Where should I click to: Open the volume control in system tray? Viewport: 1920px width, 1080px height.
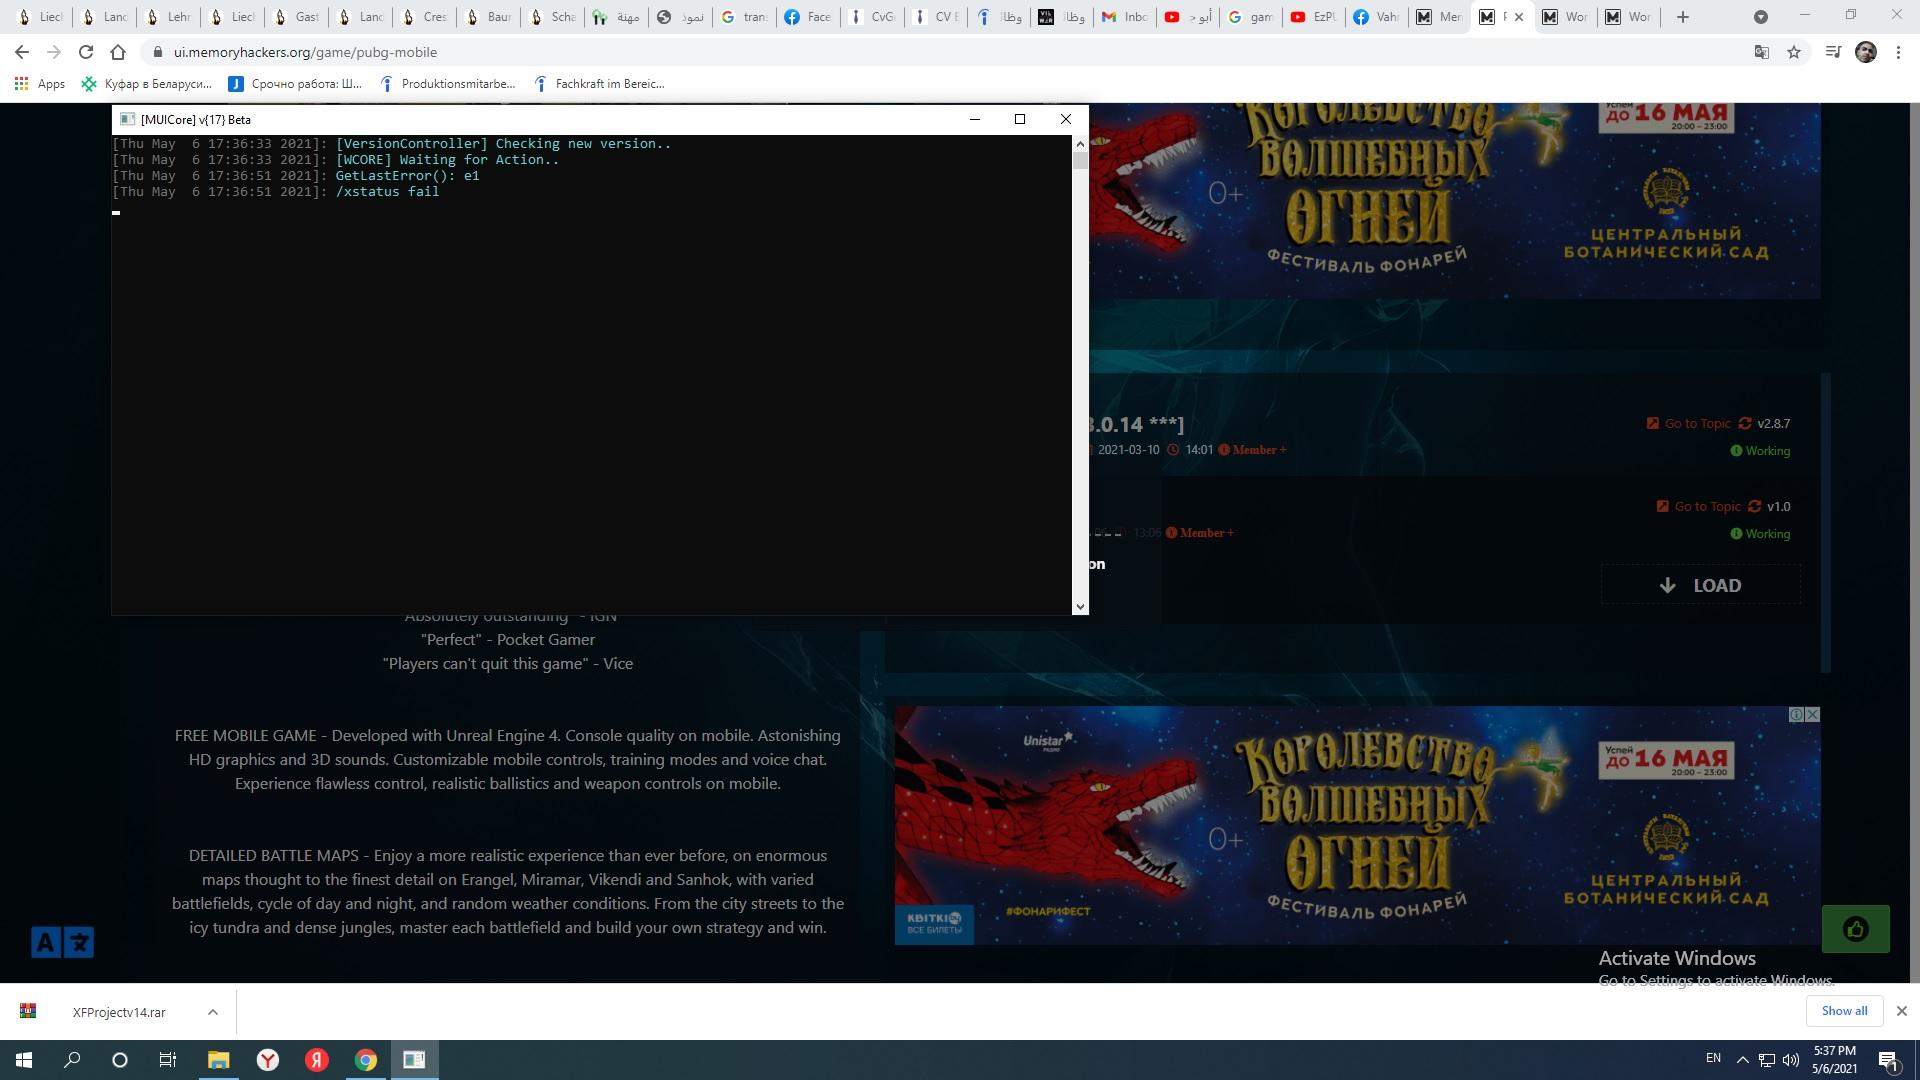point(1791,1060)
